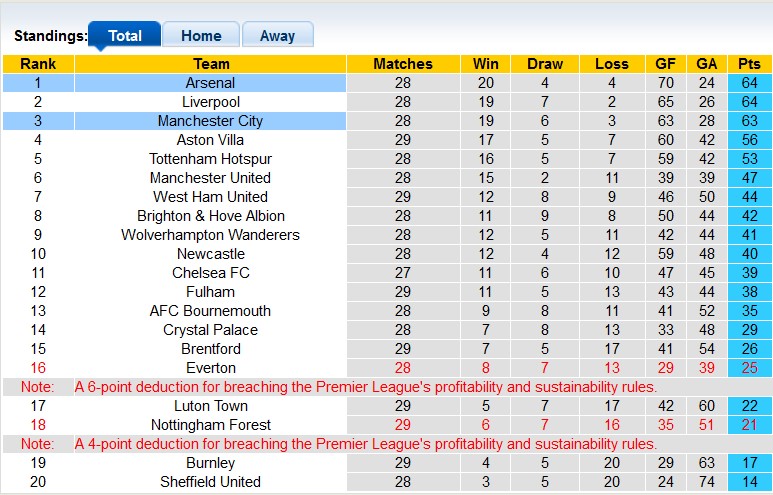Viewport: 773px width, 495px height.
Task: Click the Win column header
Action: [486, 64]
